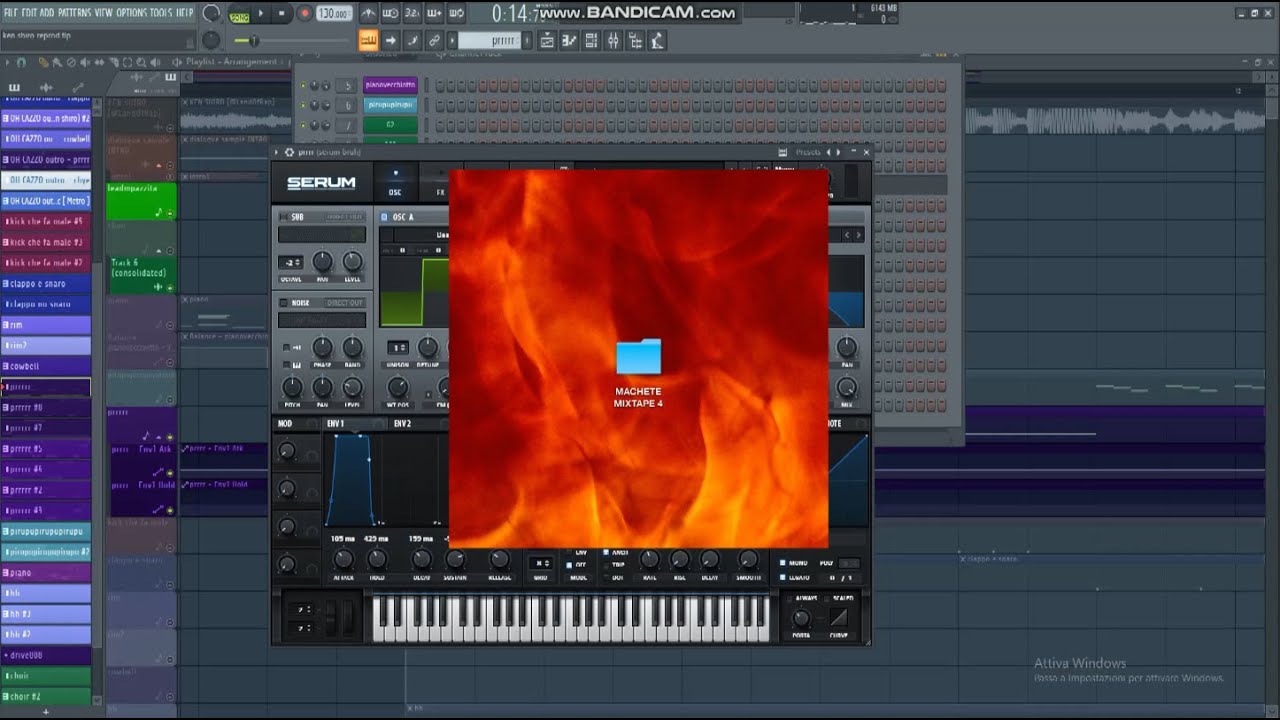Toggle mute LED for pianovecchiotto channel

pos(303,85)
